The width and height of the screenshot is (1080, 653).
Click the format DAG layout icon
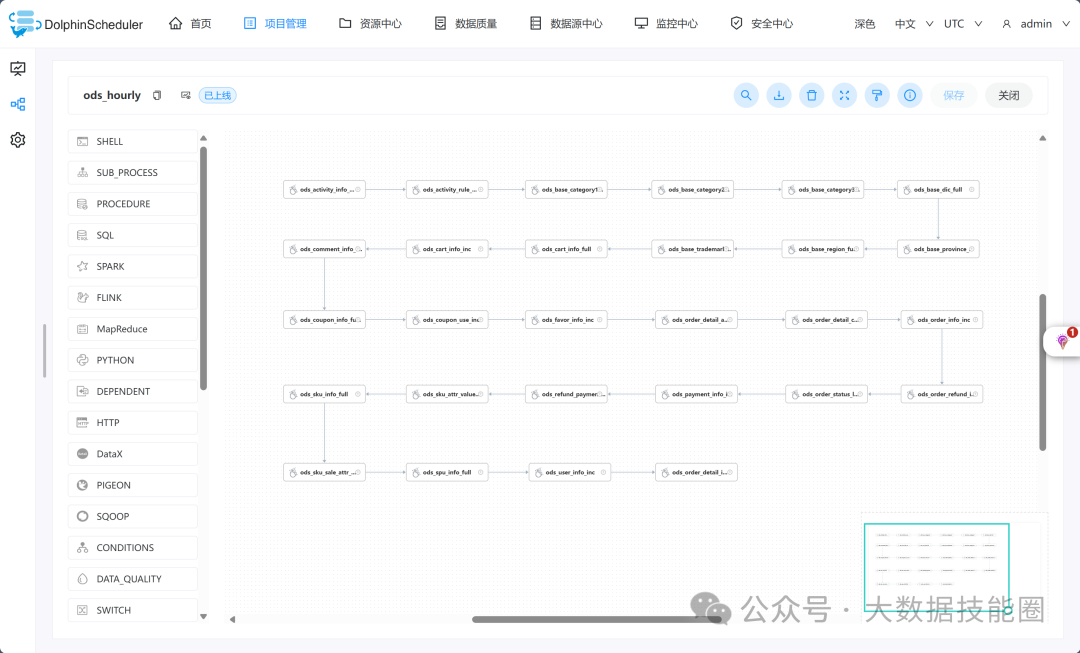click(x=877, y=95)
